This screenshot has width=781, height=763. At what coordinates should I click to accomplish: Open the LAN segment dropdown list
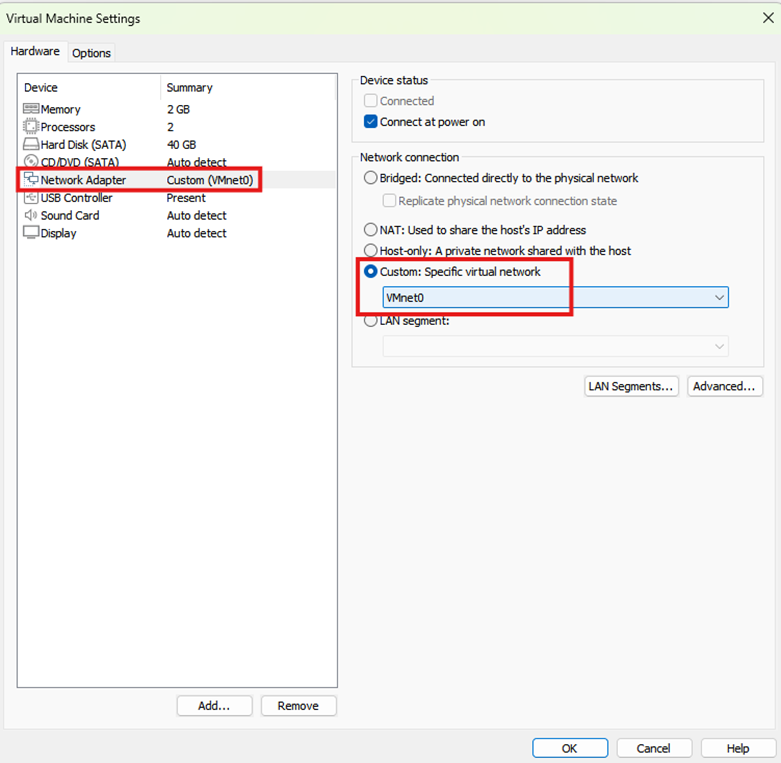click(x=555, y=346)
